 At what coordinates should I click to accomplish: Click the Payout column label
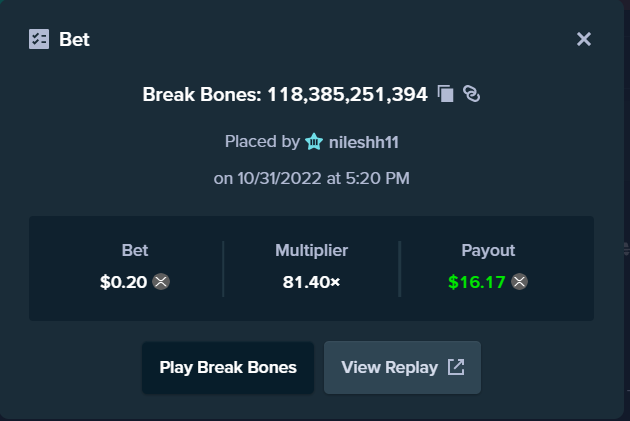[x=488, y=250]
